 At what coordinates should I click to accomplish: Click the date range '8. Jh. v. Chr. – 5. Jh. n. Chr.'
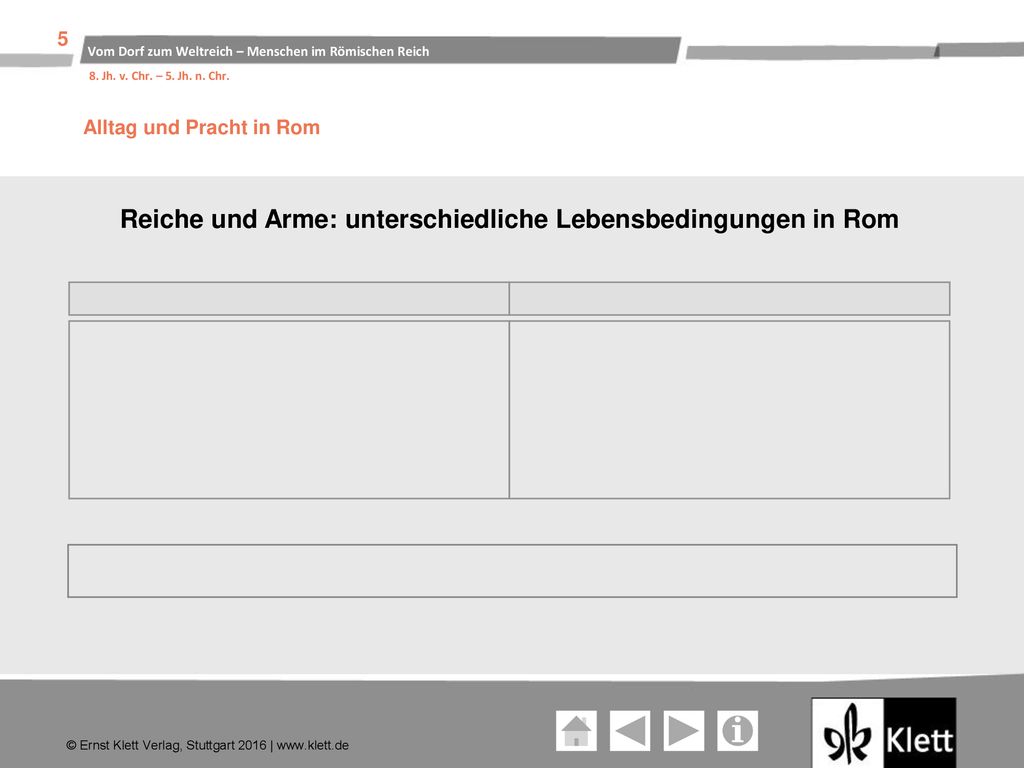[x=159, y=76]
